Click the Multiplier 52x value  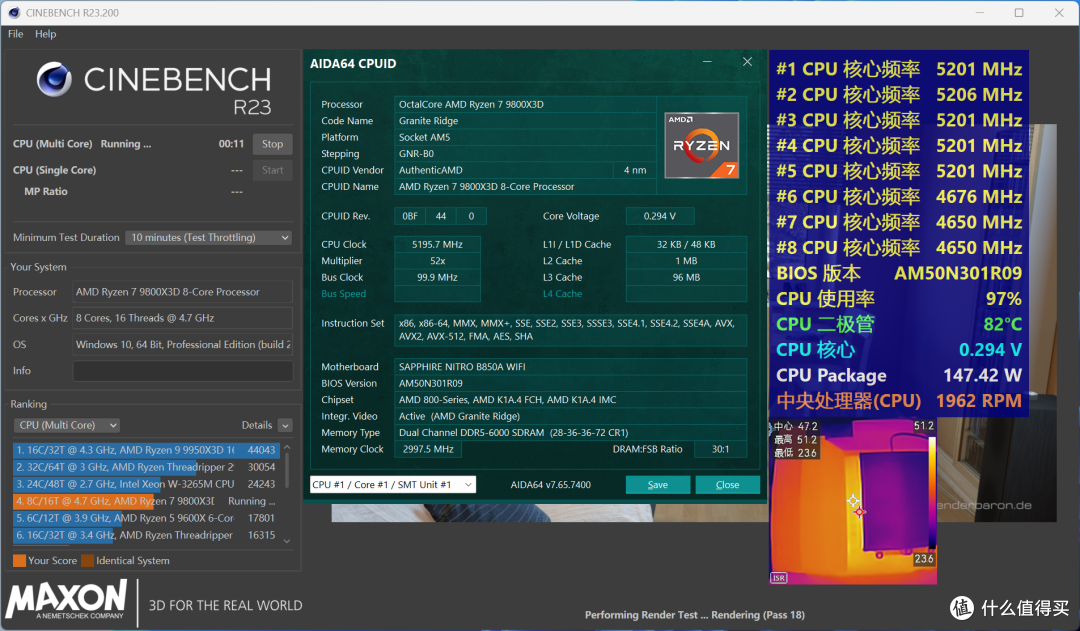click(437, 261)
